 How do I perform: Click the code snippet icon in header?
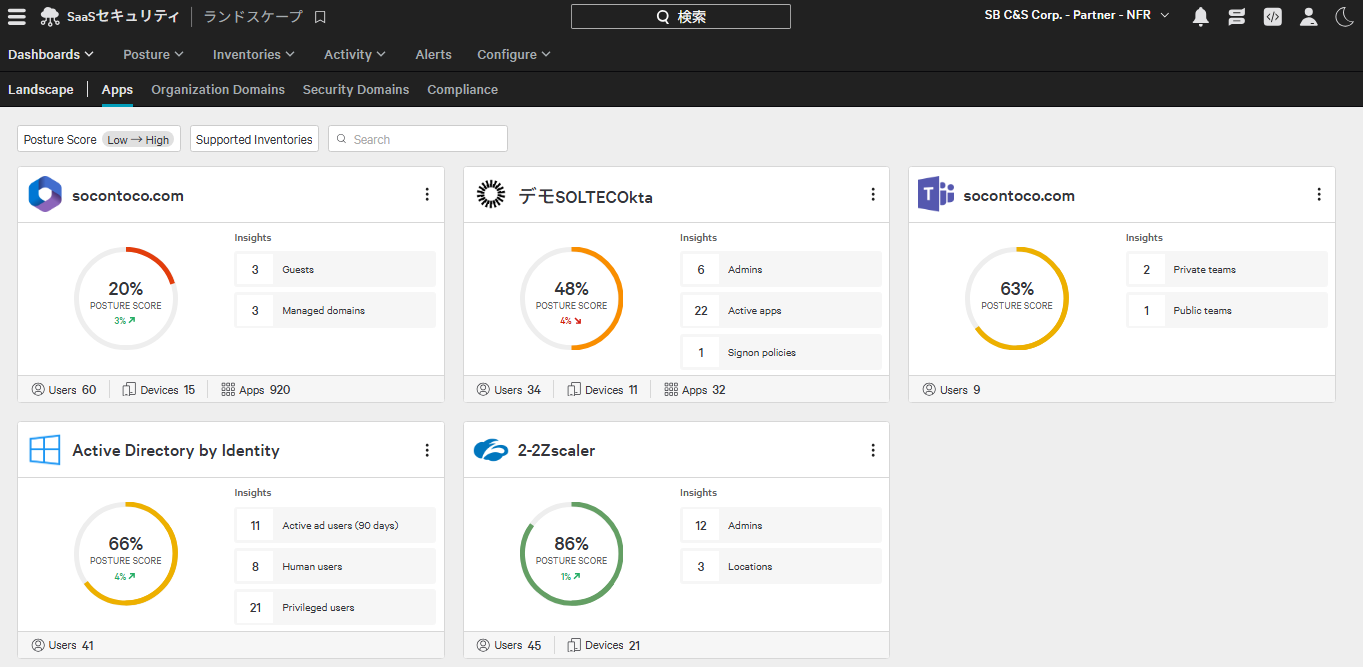(1272, 16)
